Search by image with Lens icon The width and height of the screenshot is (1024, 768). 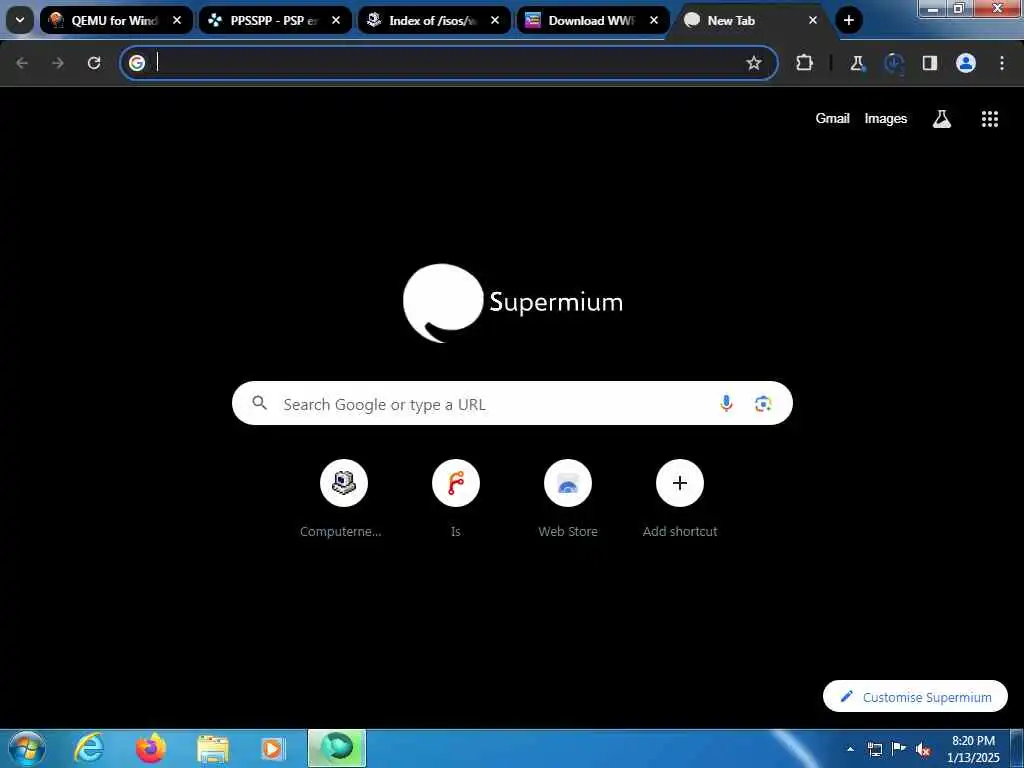763,404
